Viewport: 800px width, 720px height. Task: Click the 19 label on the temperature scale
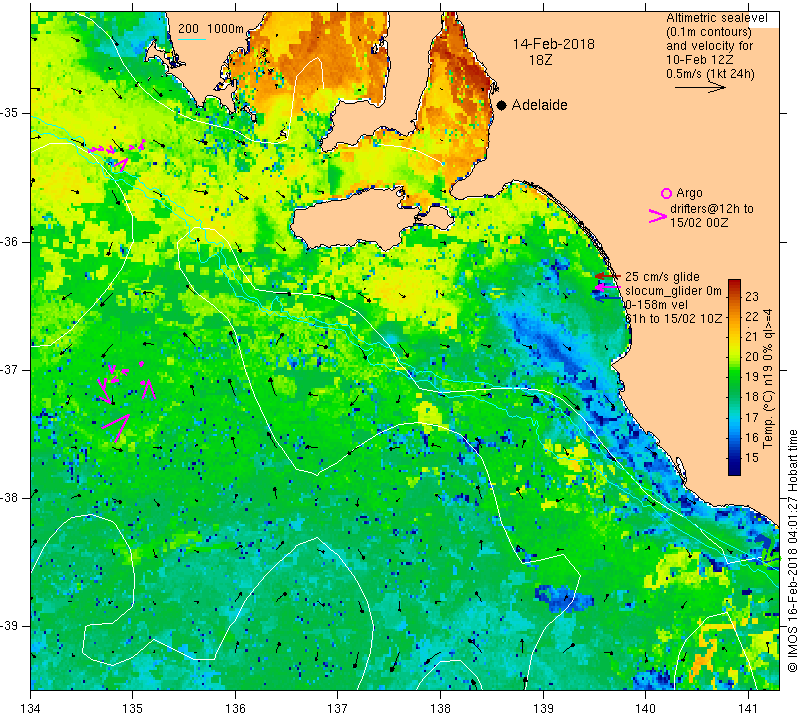coord(752,377)
